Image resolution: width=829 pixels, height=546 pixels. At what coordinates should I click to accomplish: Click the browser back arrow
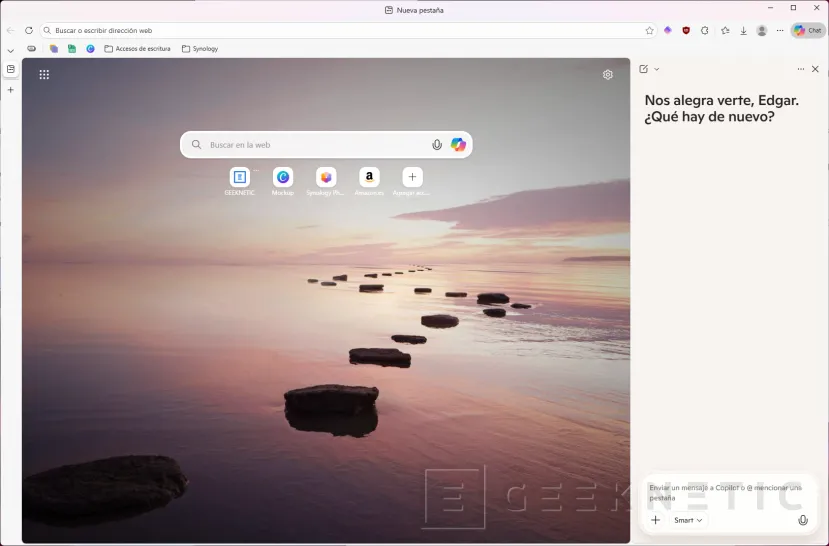(11, 31)
